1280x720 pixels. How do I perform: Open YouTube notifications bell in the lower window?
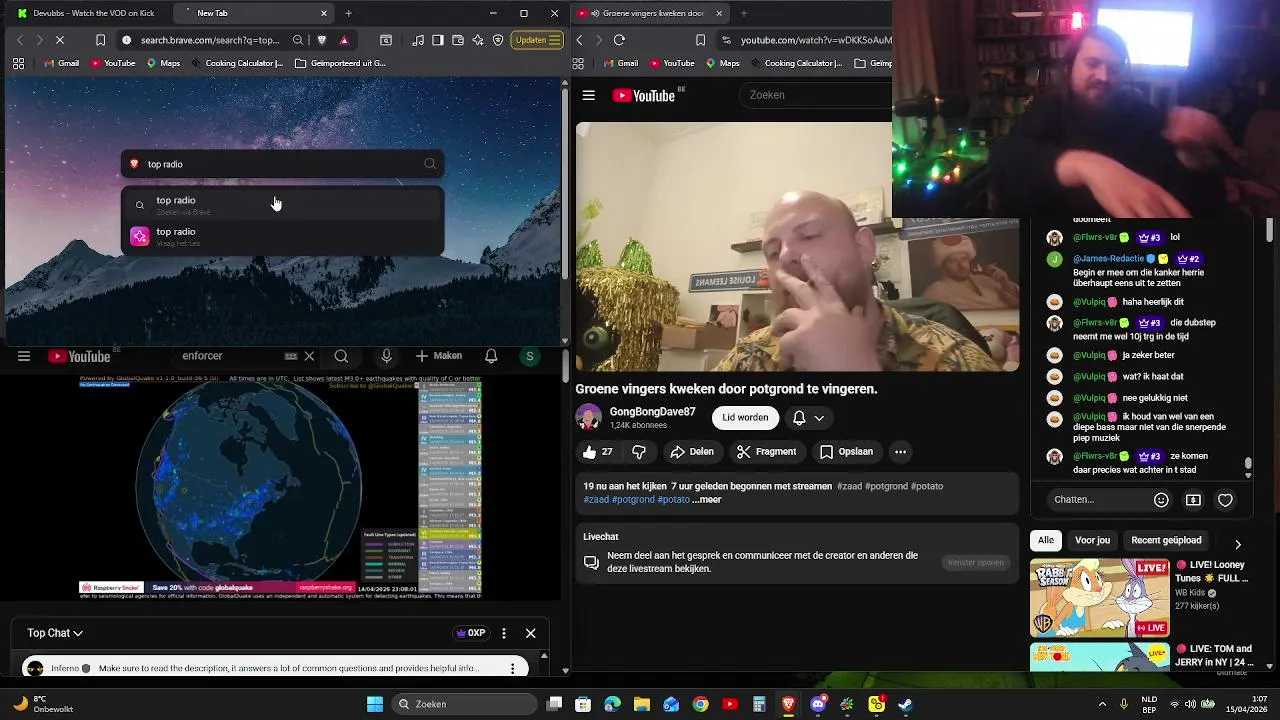point(491,356)
